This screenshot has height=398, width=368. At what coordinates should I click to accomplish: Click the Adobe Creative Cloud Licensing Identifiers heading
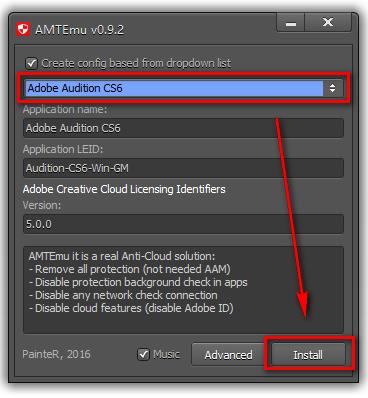click(124, 189)
